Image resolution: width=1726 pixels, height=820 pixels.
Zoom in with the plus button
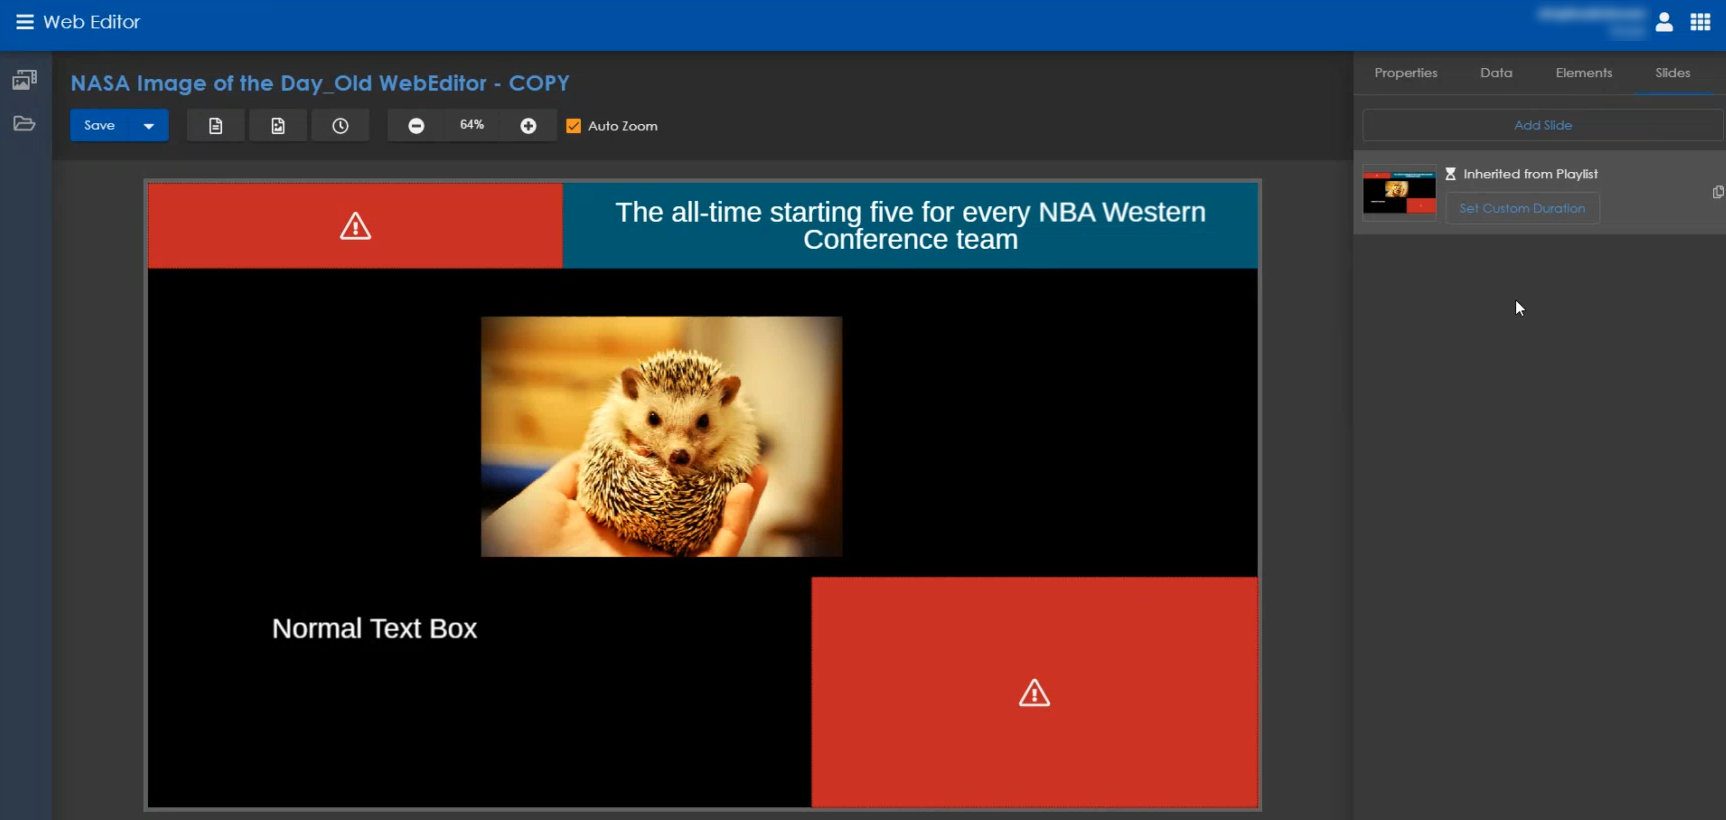528,126
